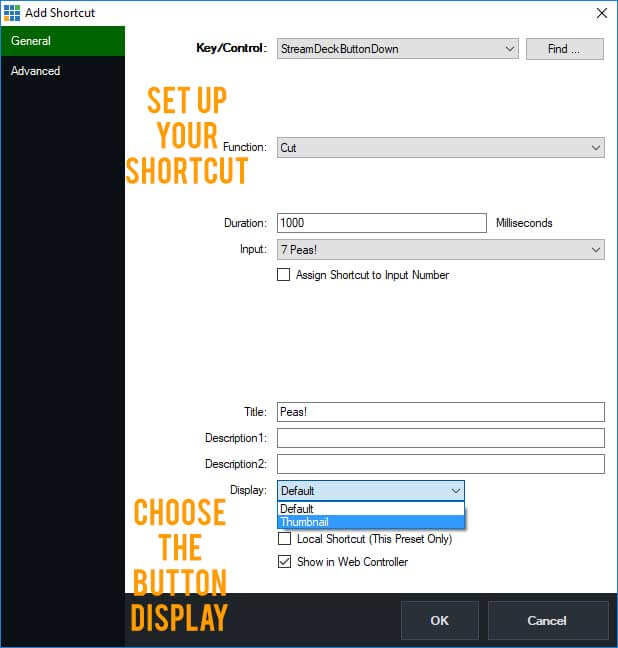Focus the Description2 text field
The height and width of the screenshot is (648, 618).
tap(440, 464)
